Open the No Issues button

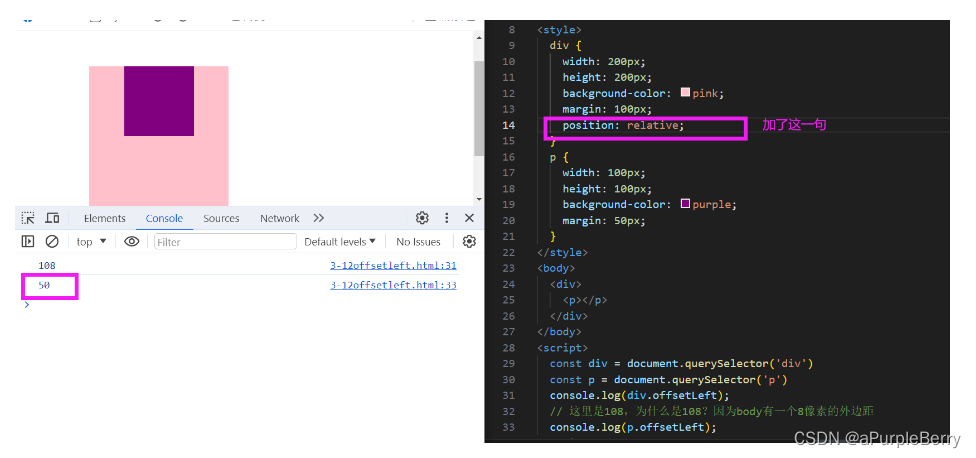click(418, 241)
